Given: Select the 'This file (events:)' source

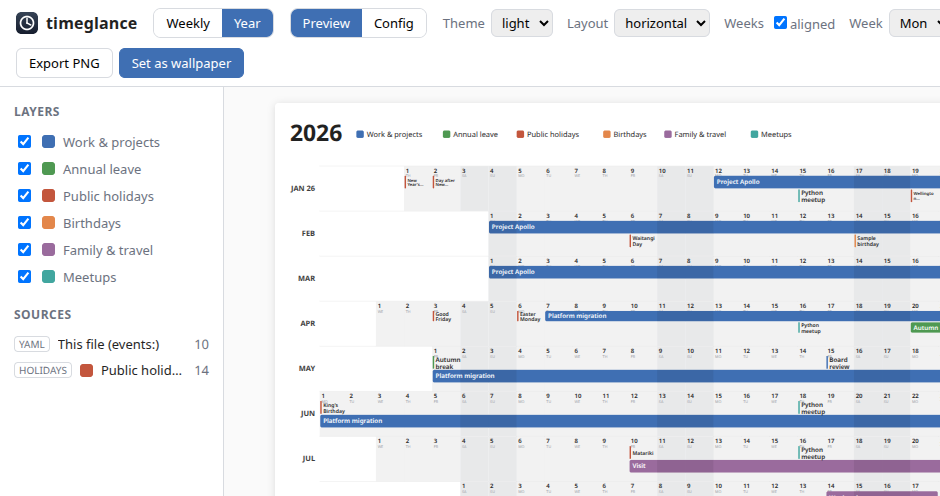Looking at the screenshot, I should pos(109,344).
